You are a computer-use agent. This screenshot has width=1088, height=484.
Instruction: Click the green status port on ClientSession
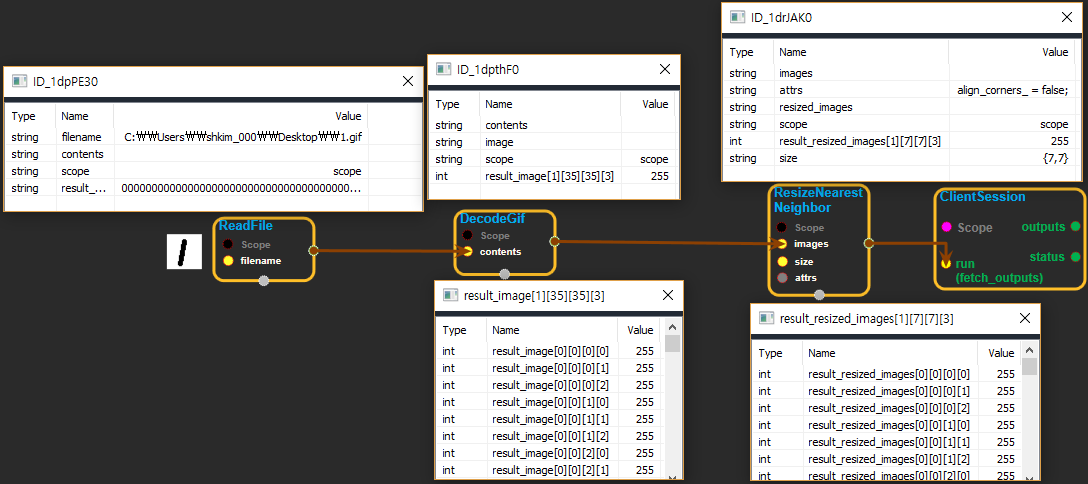[x=1075, y=257]
